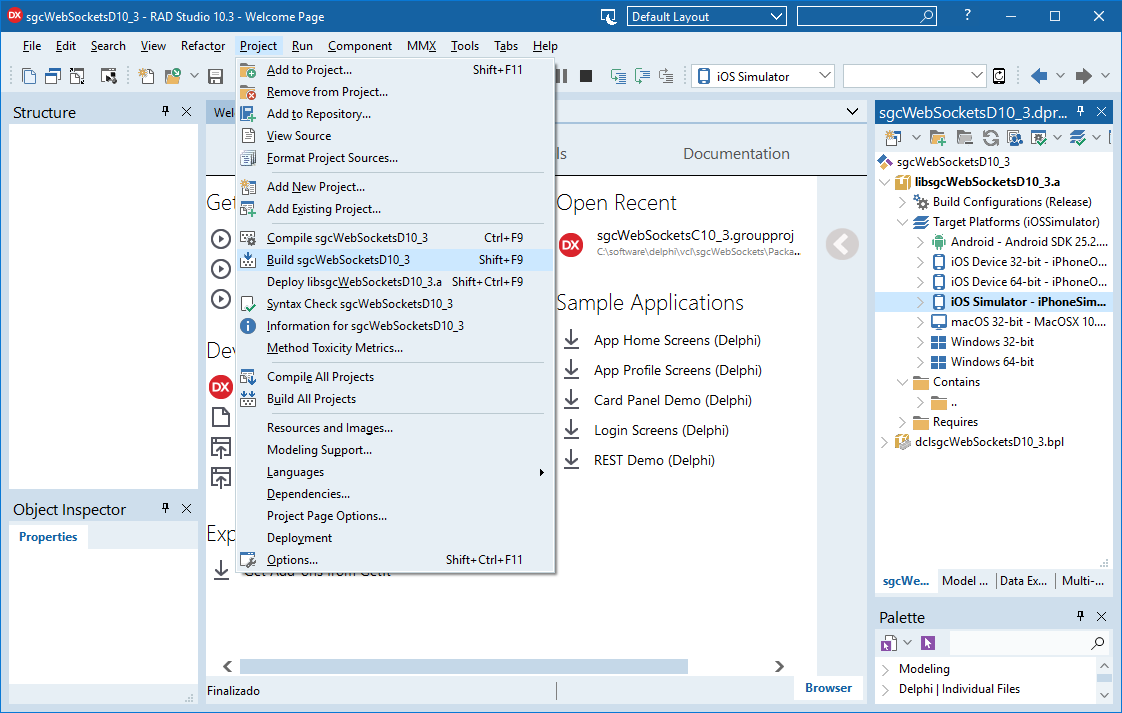This screenshot has width=1122, height=713.
Task: Click the New Items toolbar icon
Action: (146, 76)
